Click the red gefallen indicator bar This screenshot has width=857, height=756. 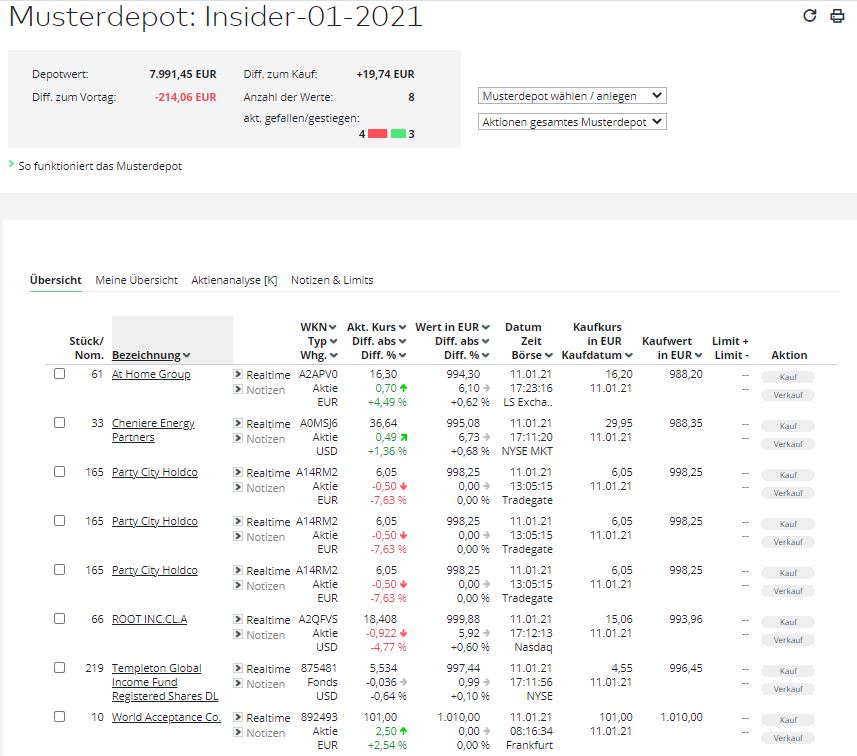click(377, 133)
